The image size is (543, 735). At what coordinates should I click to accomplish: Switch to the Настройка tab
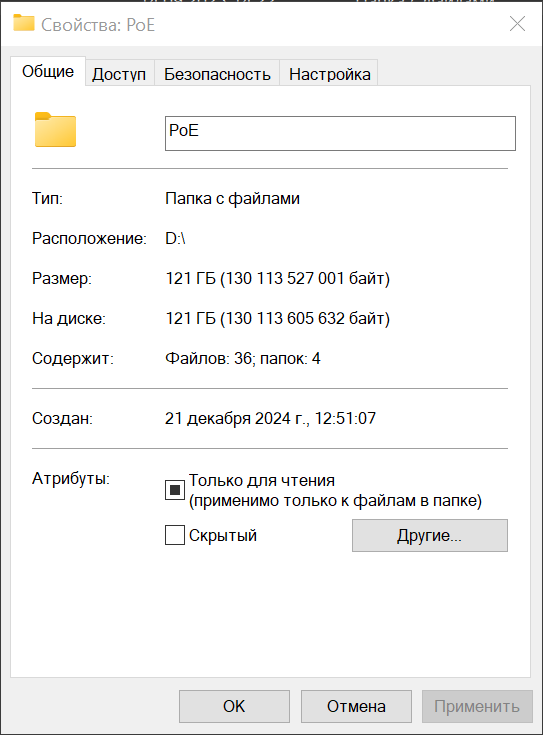(x=329, y=74)
